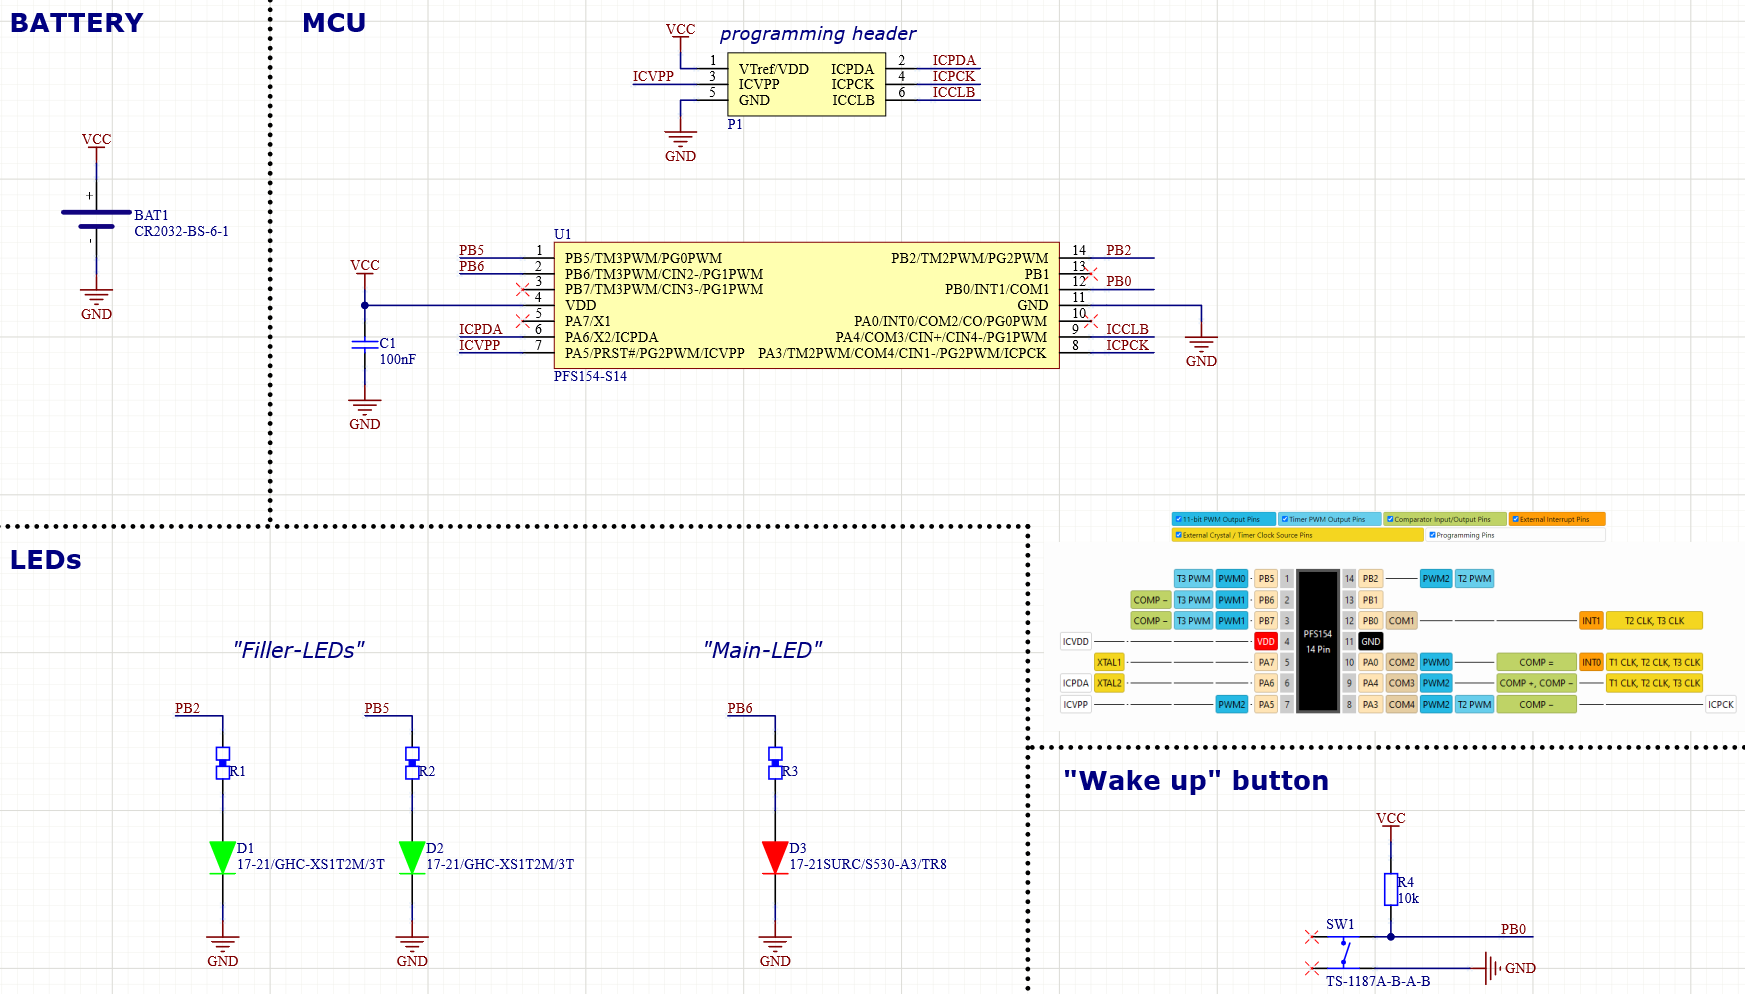Image resolution: width=1745 pixels, height=994 pixels.
Task: Click the "Filler-LEDs" caption
Action: (x=298, y=650)
